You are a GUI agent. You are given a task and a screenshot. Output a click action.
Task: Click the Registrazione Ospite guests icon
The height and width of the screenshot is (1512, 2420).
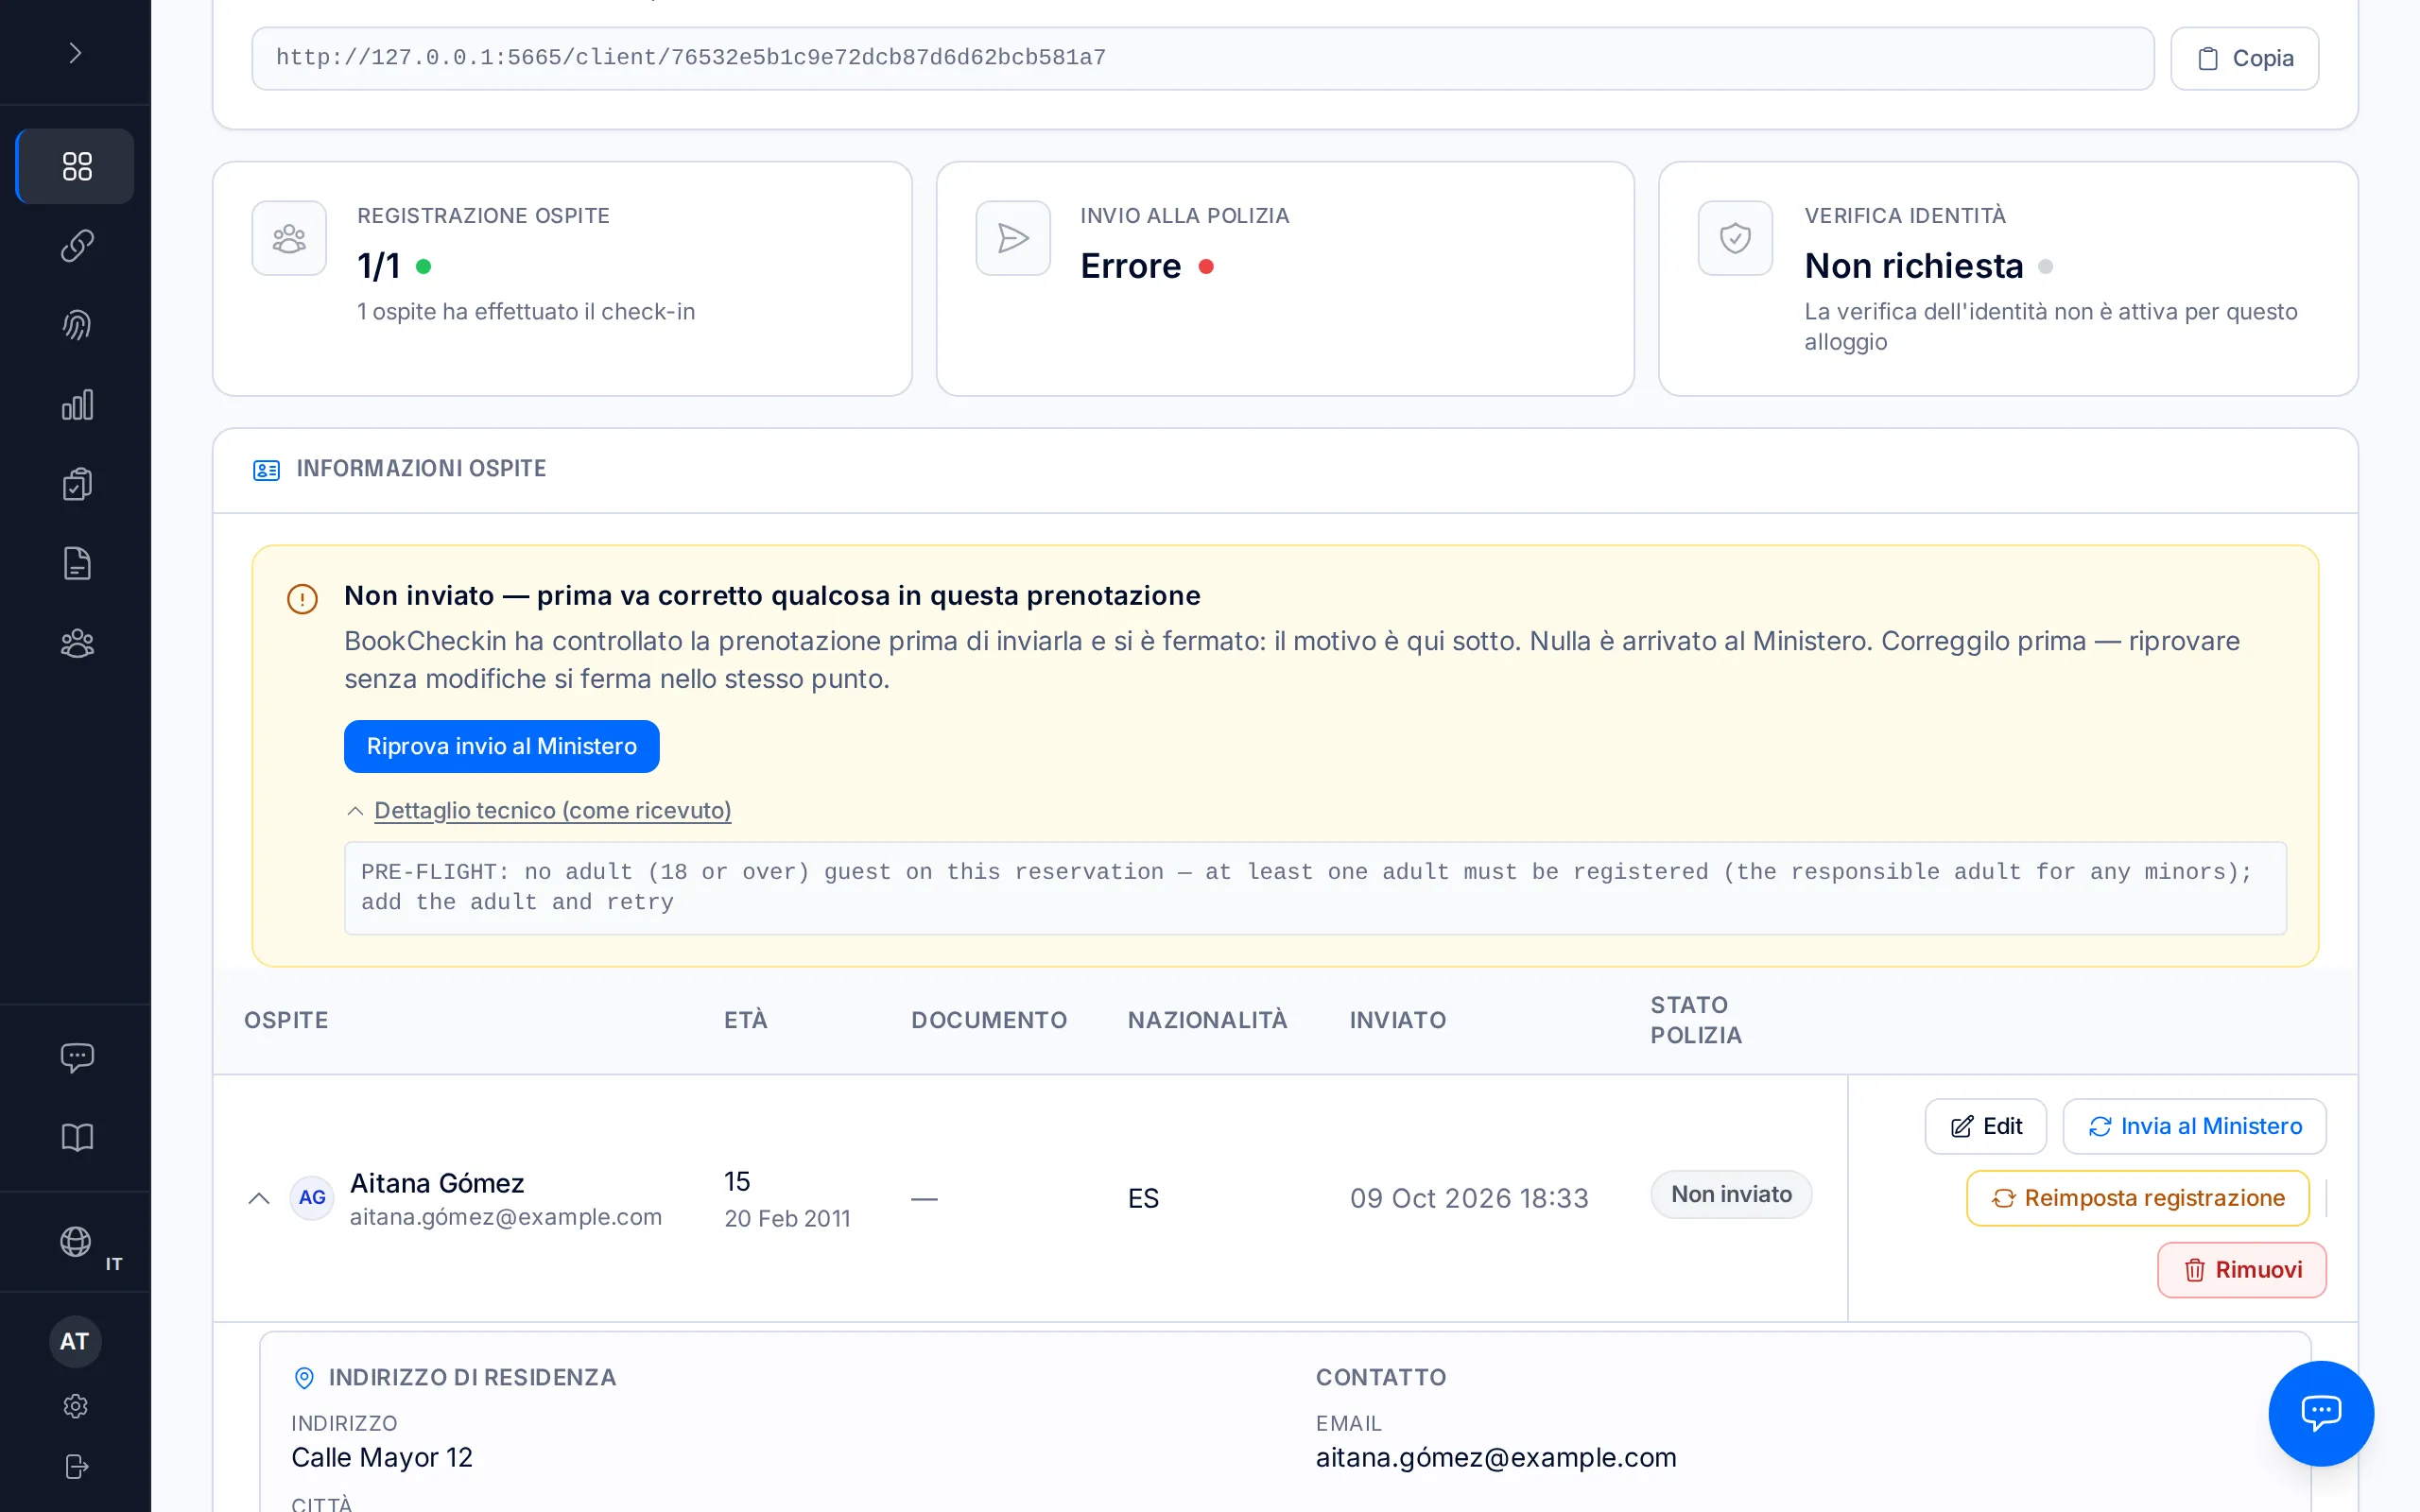(x=289, y=238)
